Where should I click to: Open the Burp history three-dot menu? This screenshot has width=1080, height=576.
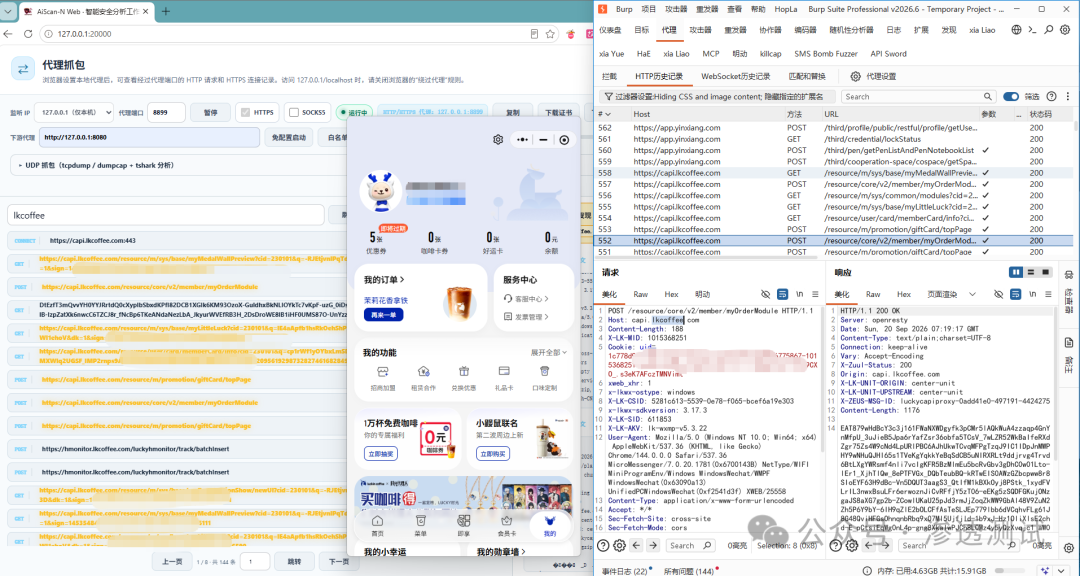pos(1066,96)
